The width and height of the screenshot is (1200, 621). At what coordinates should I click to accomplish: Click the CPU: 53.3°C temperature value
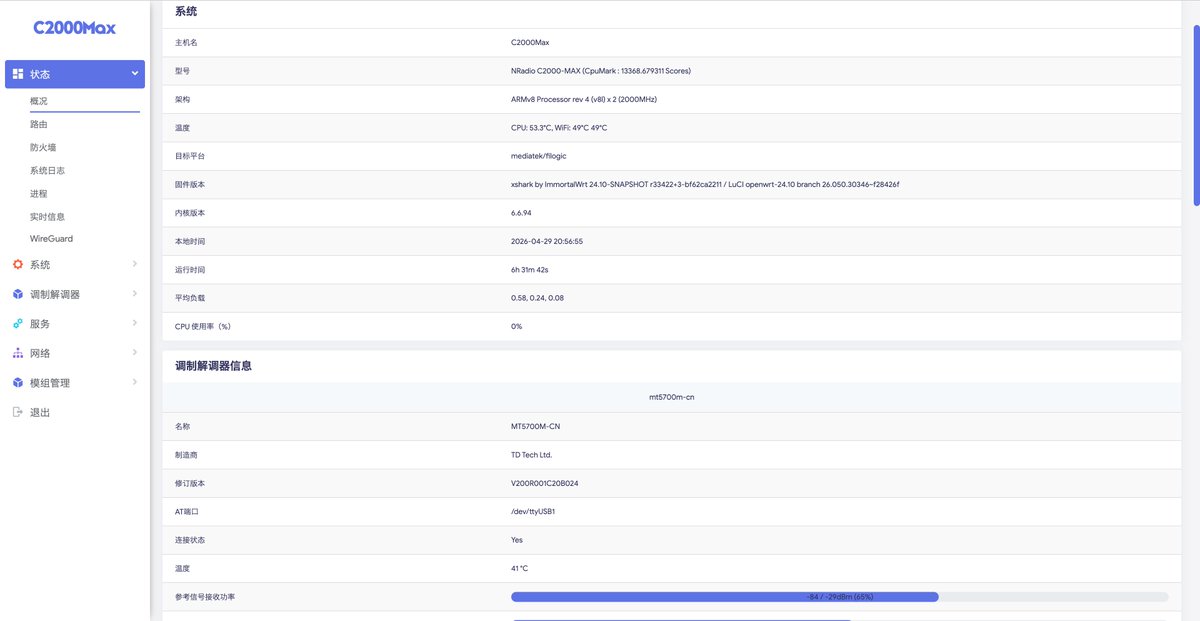click(559, 128)
